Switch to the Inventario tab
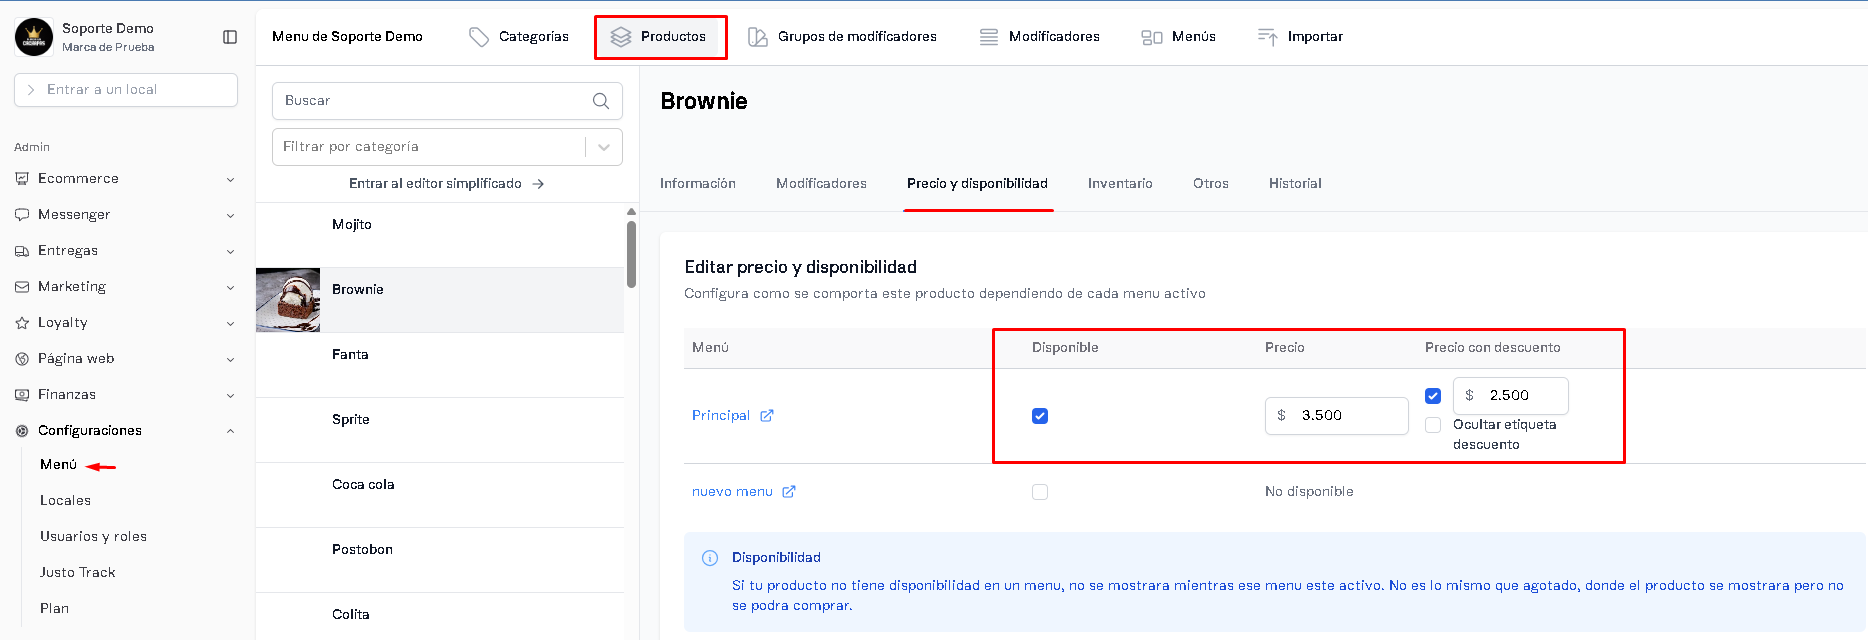This screenshot has height=640, width=1868. (1120, 184)
